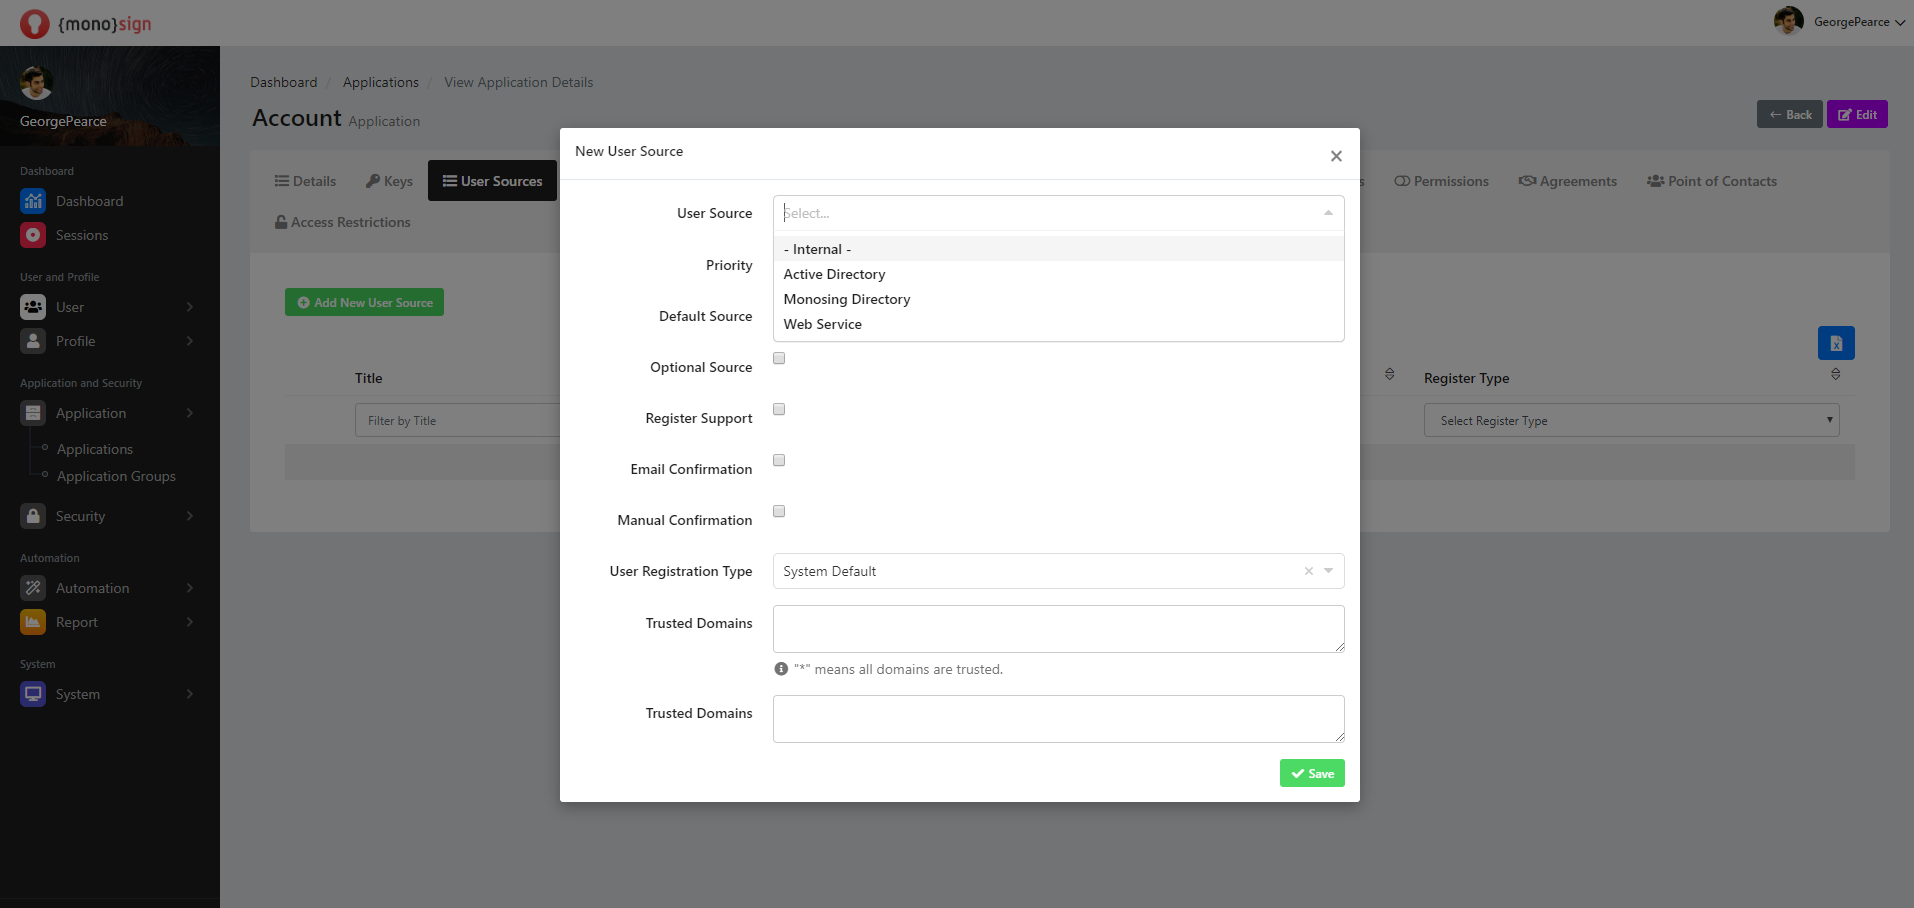Viewport: 1914px width, 908px height.
Task: Collapse the Application sidebar menu chevron
Action: point(190,413)
